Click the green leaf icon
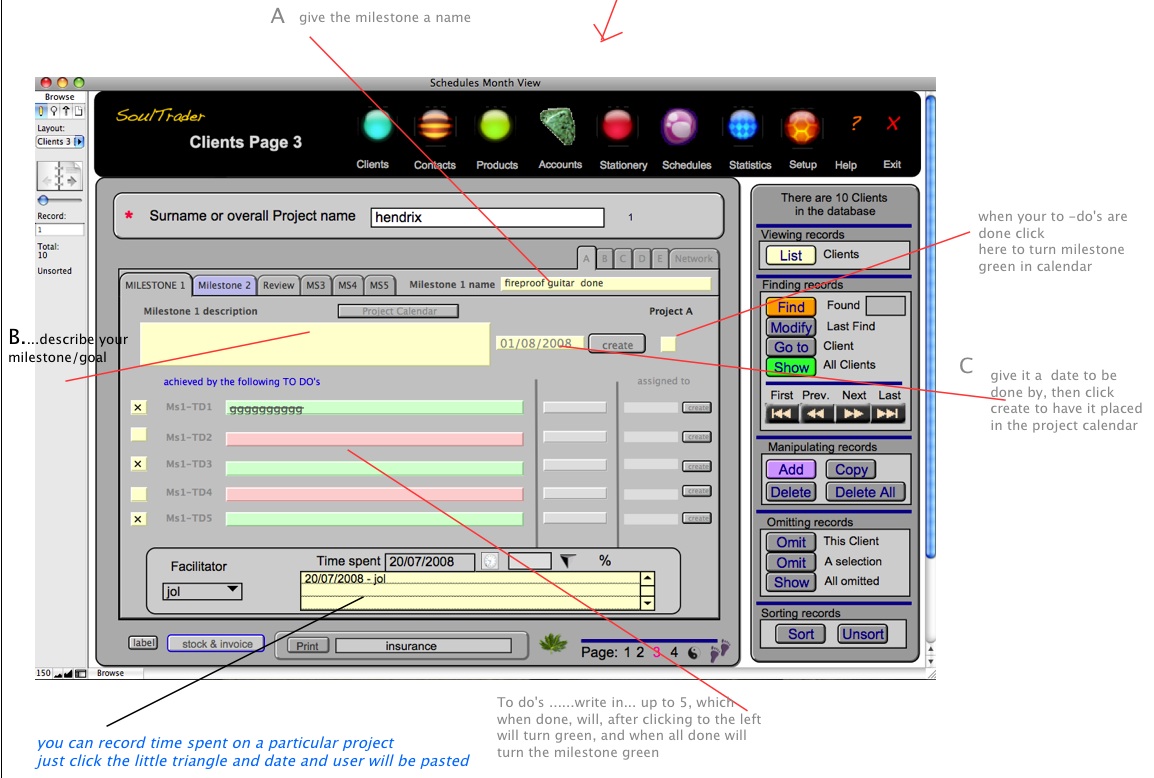Screen dimensions: 1154x778 pos(553,643)
